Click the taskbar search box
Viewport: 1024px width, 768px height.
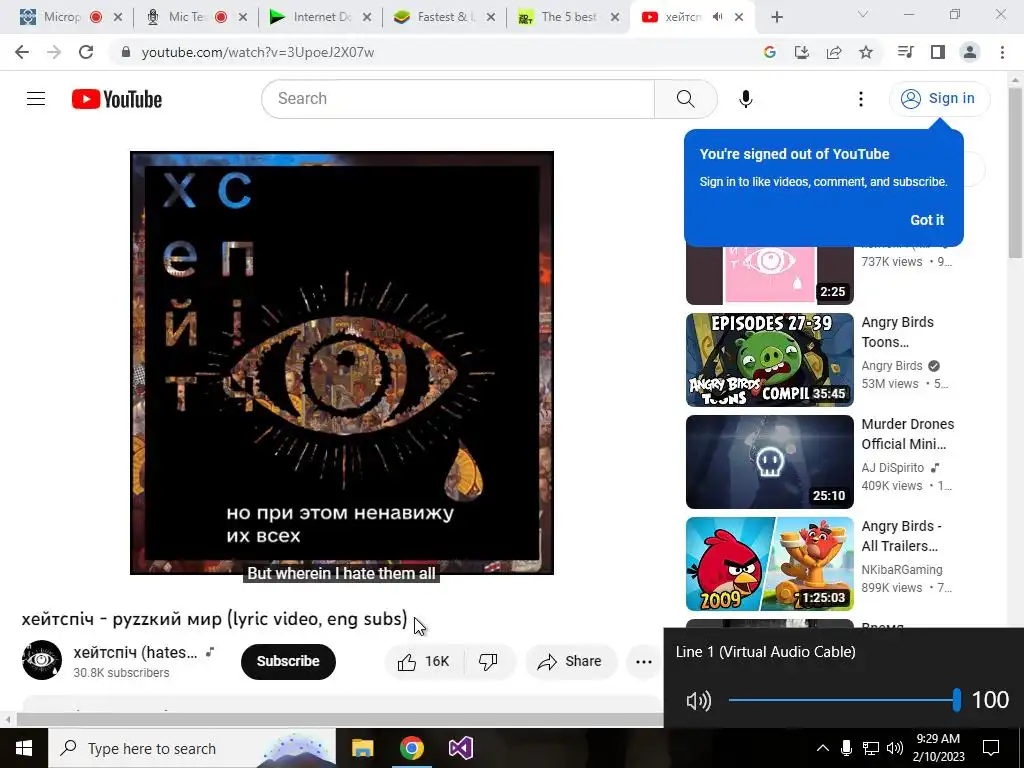[192, 748]
